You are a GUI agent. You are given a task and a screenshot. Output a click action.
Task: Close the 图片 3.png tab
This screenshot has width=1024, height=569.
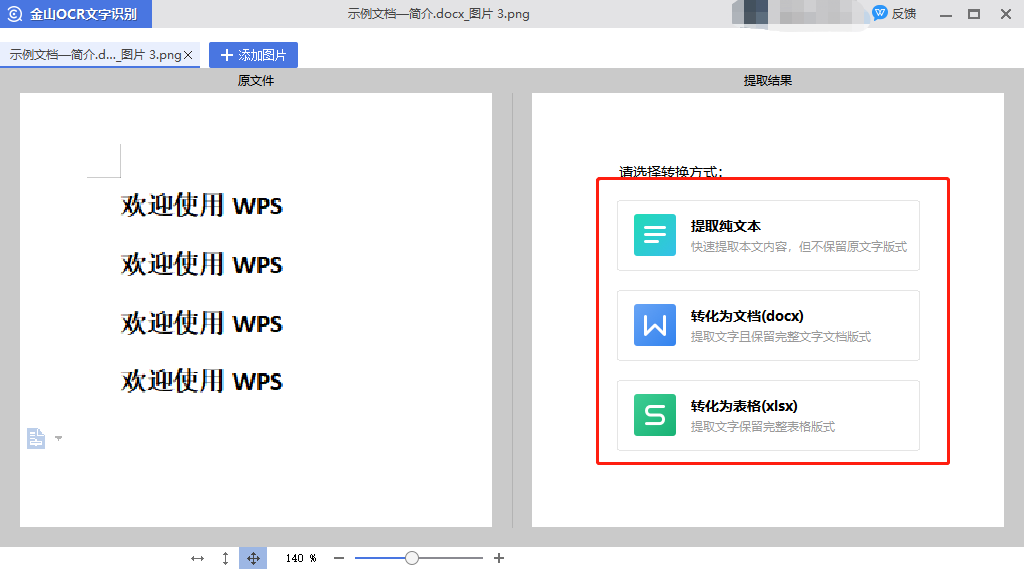point(188,55)
